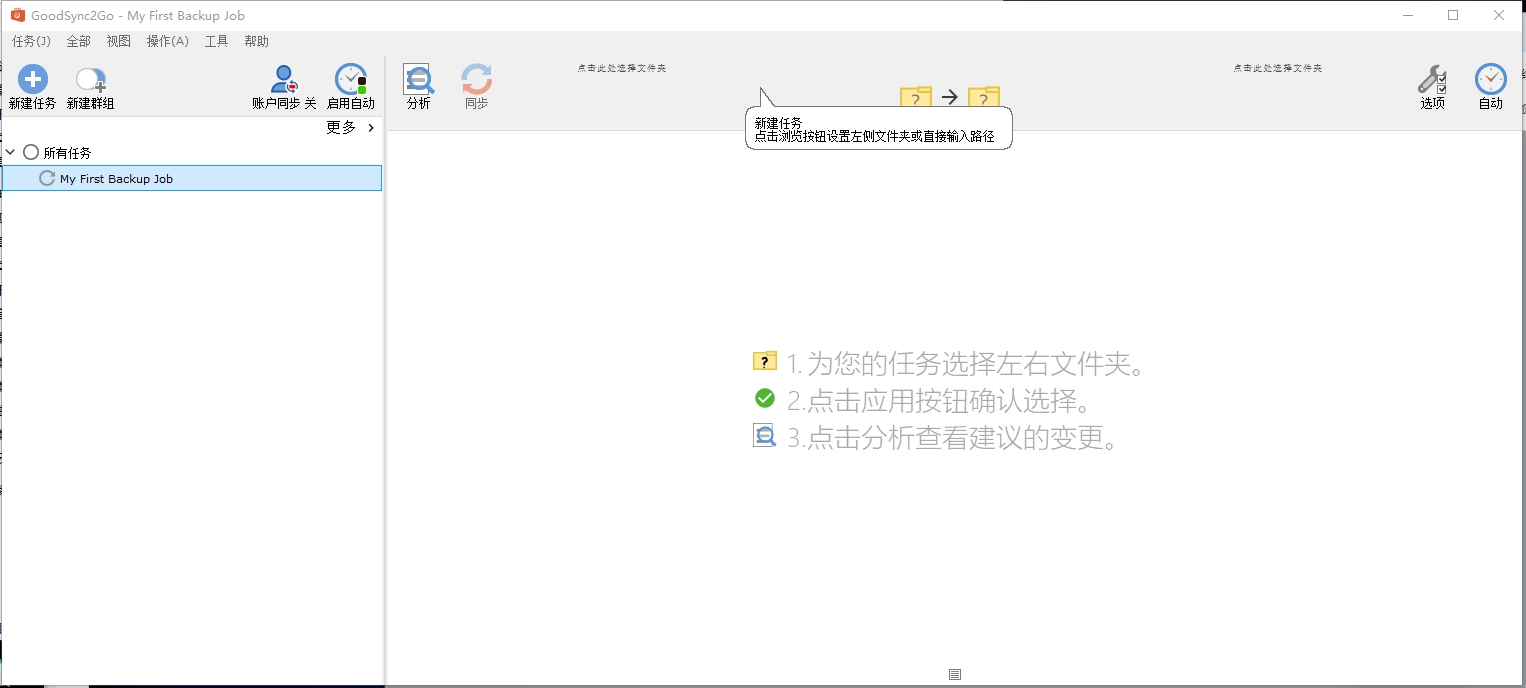Click the sync direction arrow between folders

click(x=950, y=97)
